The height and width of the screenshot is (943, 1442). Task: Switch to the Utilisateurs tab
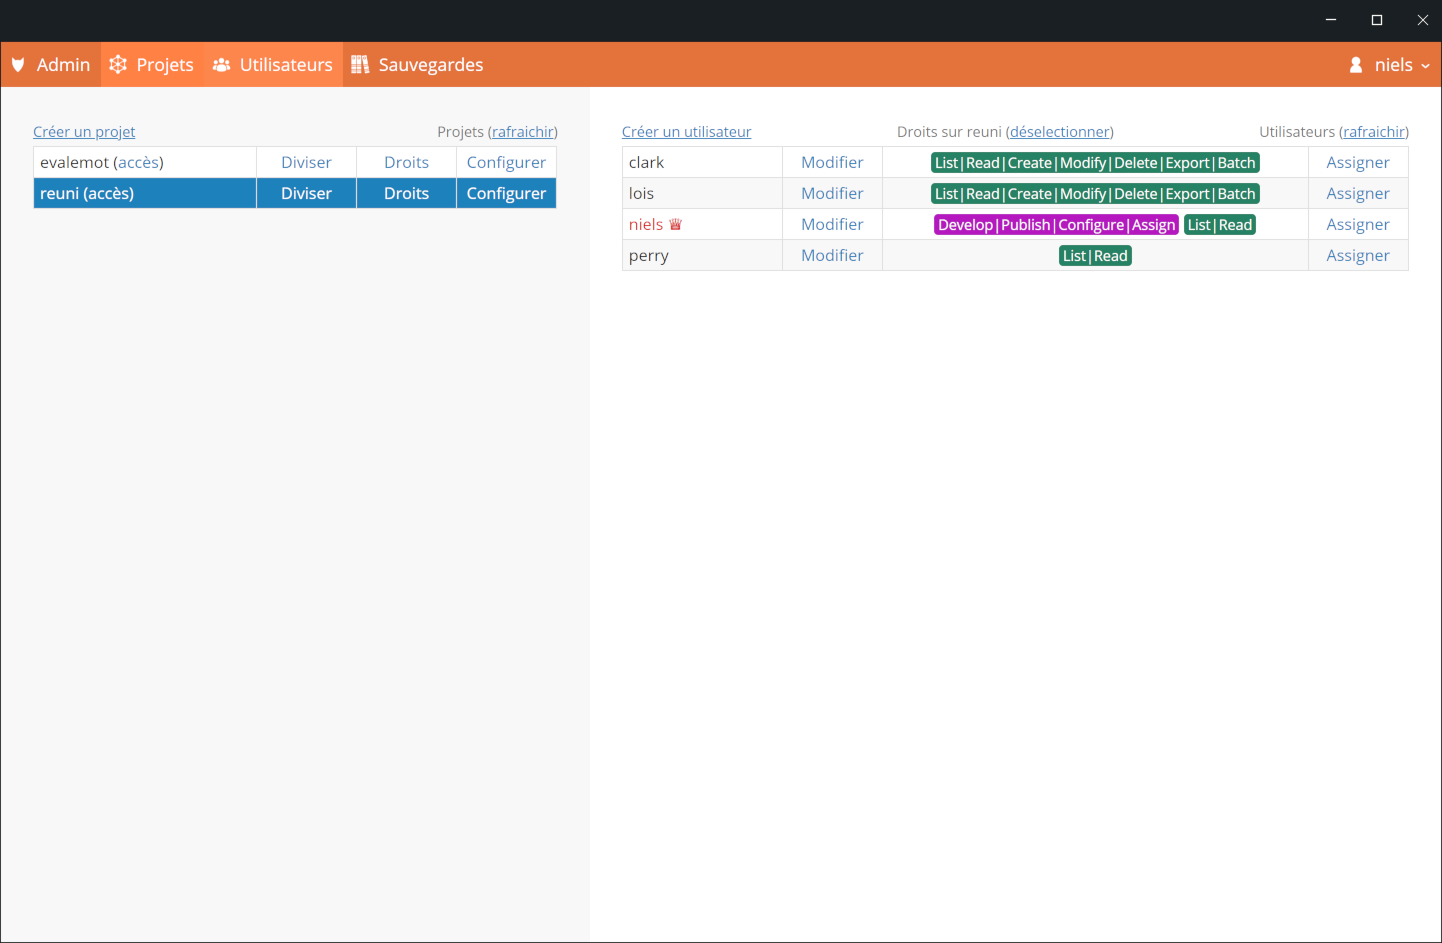click(x=285, y=65)
